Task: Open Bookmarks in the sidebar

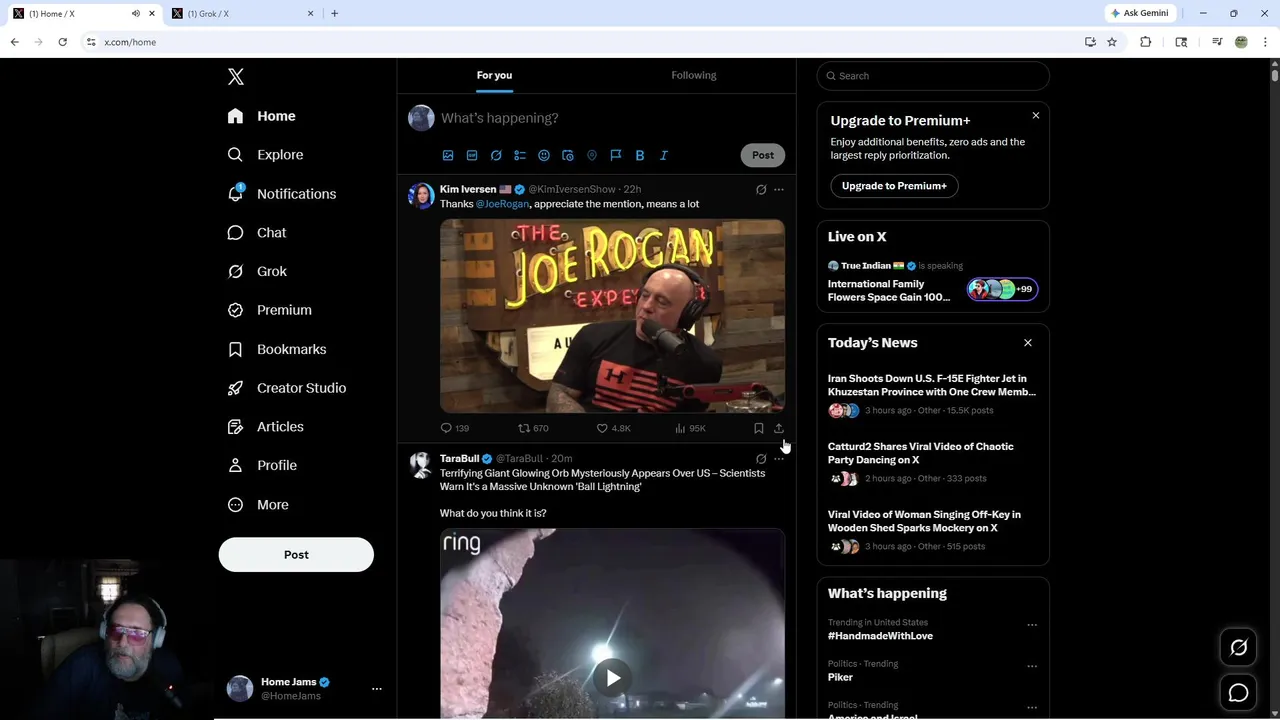Action: point(276,349)
